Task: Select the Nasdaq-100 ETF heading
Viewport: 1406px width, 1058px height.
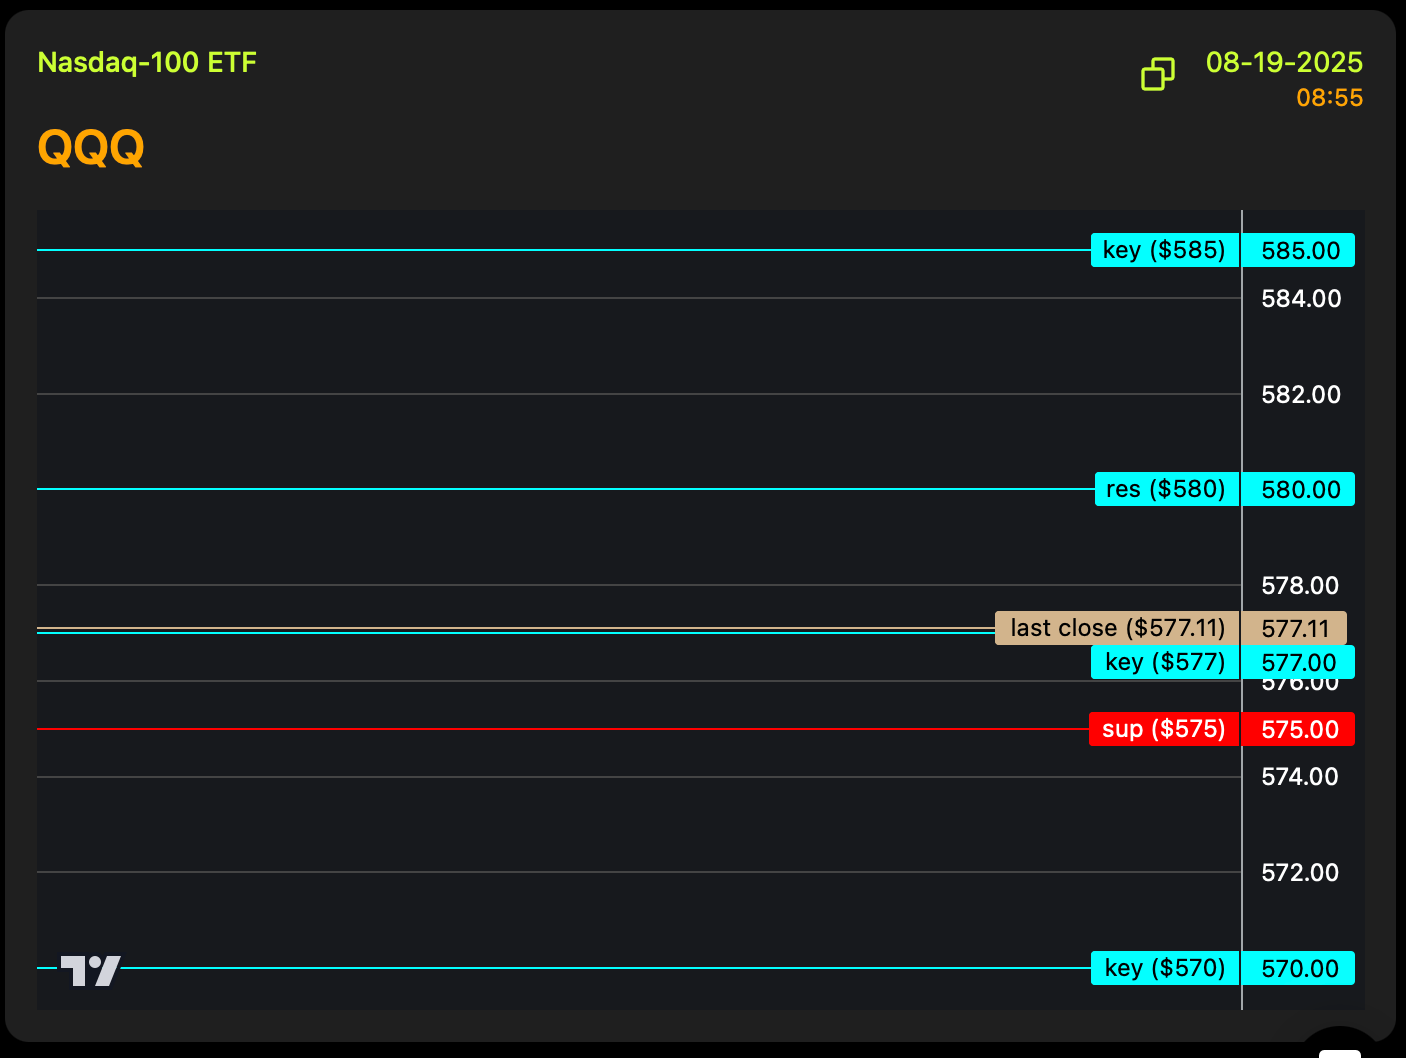Action: 147,62
